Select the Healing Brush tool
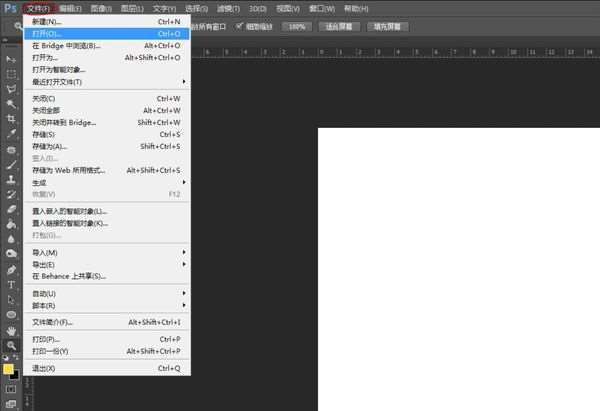 [11, 150]
